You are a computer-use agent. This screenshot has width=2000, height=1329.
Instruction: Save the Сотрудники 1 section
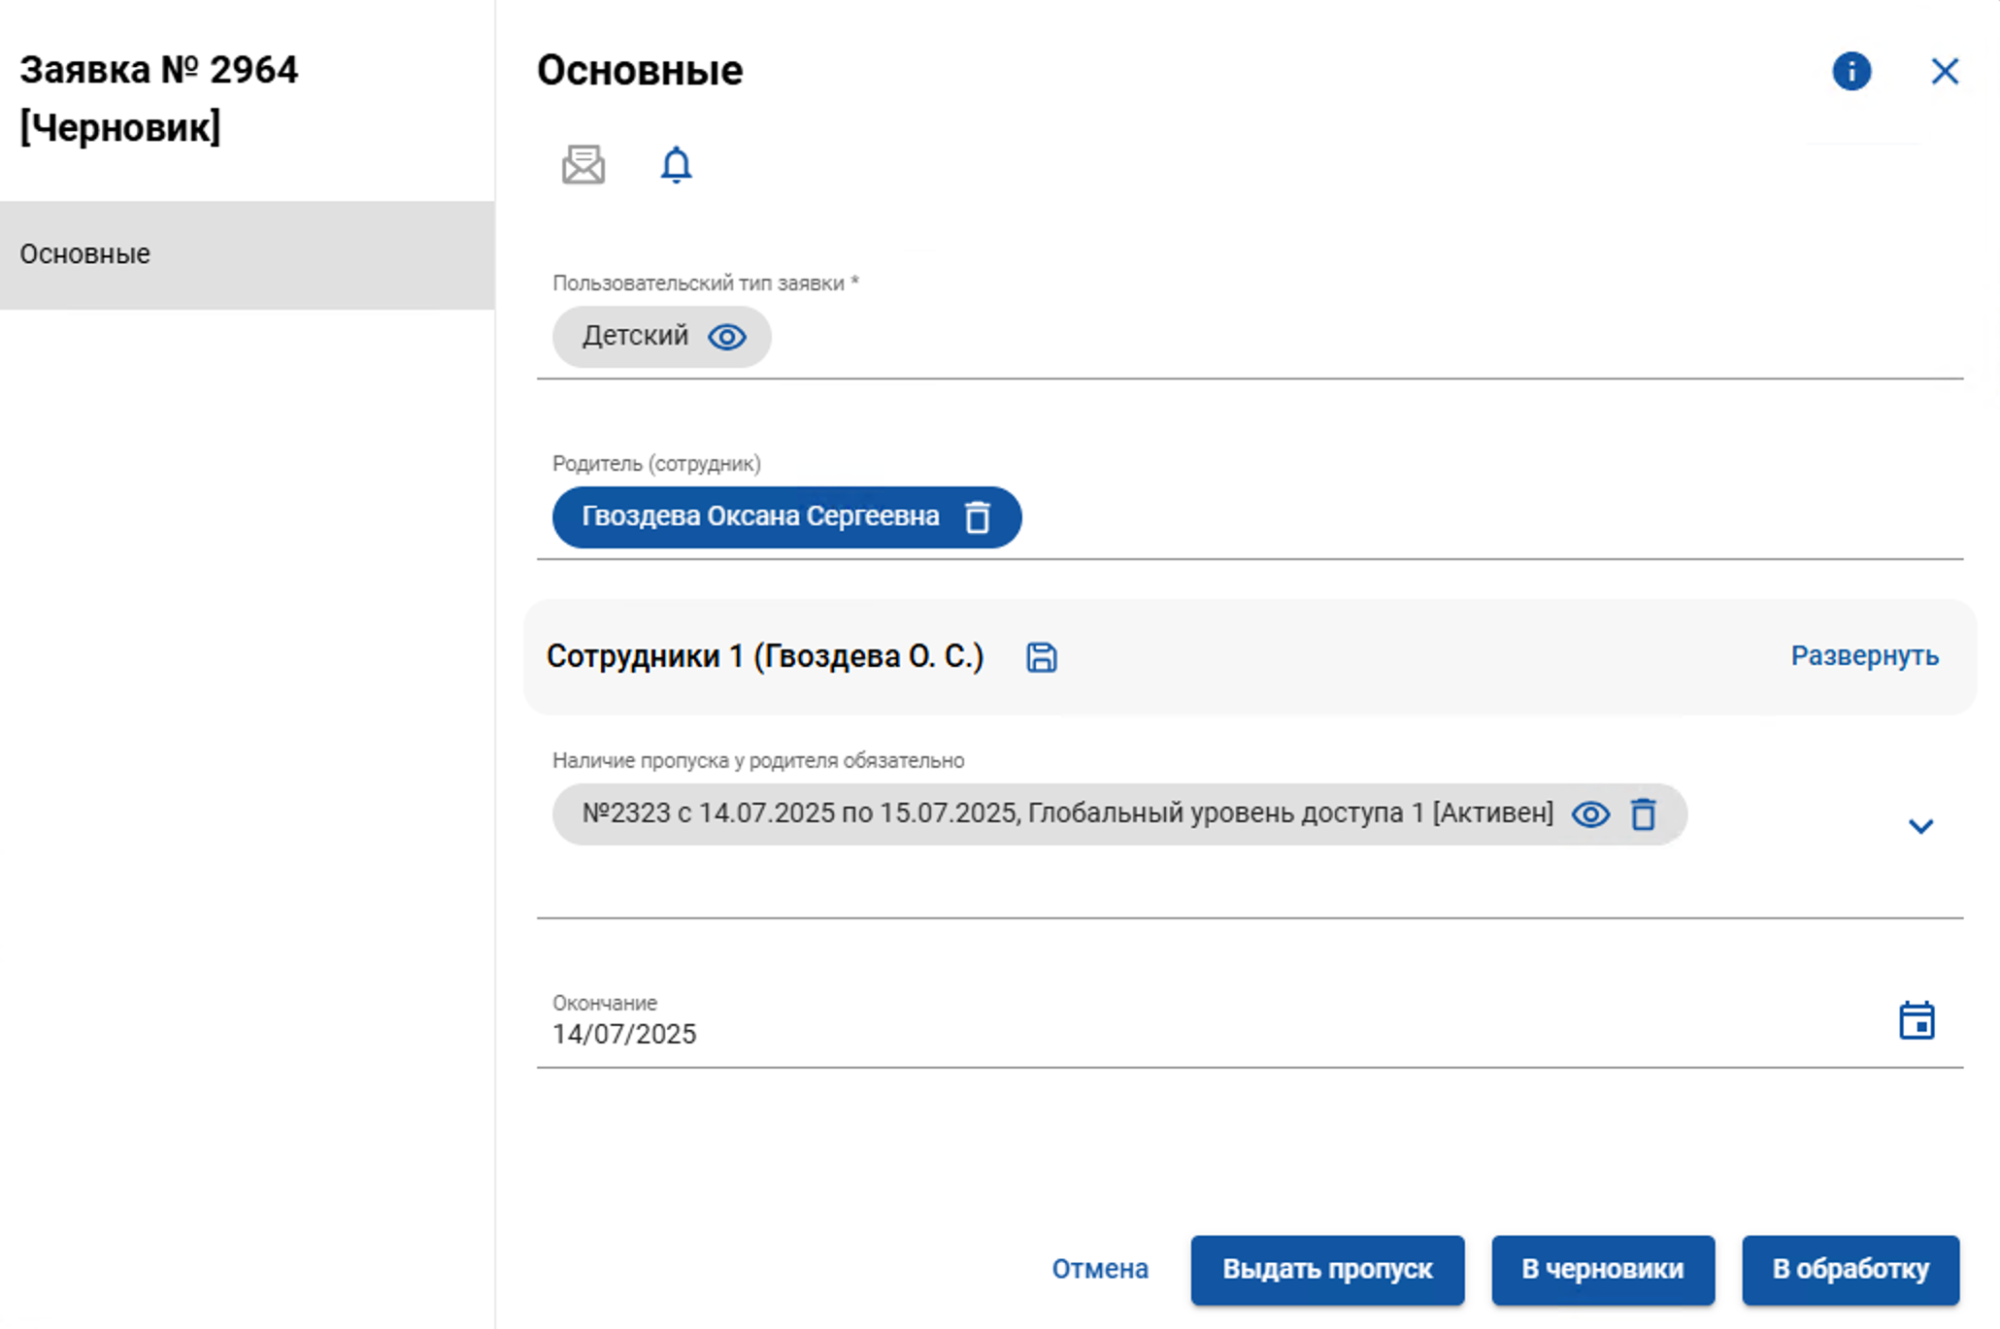tap(1040, 657)
